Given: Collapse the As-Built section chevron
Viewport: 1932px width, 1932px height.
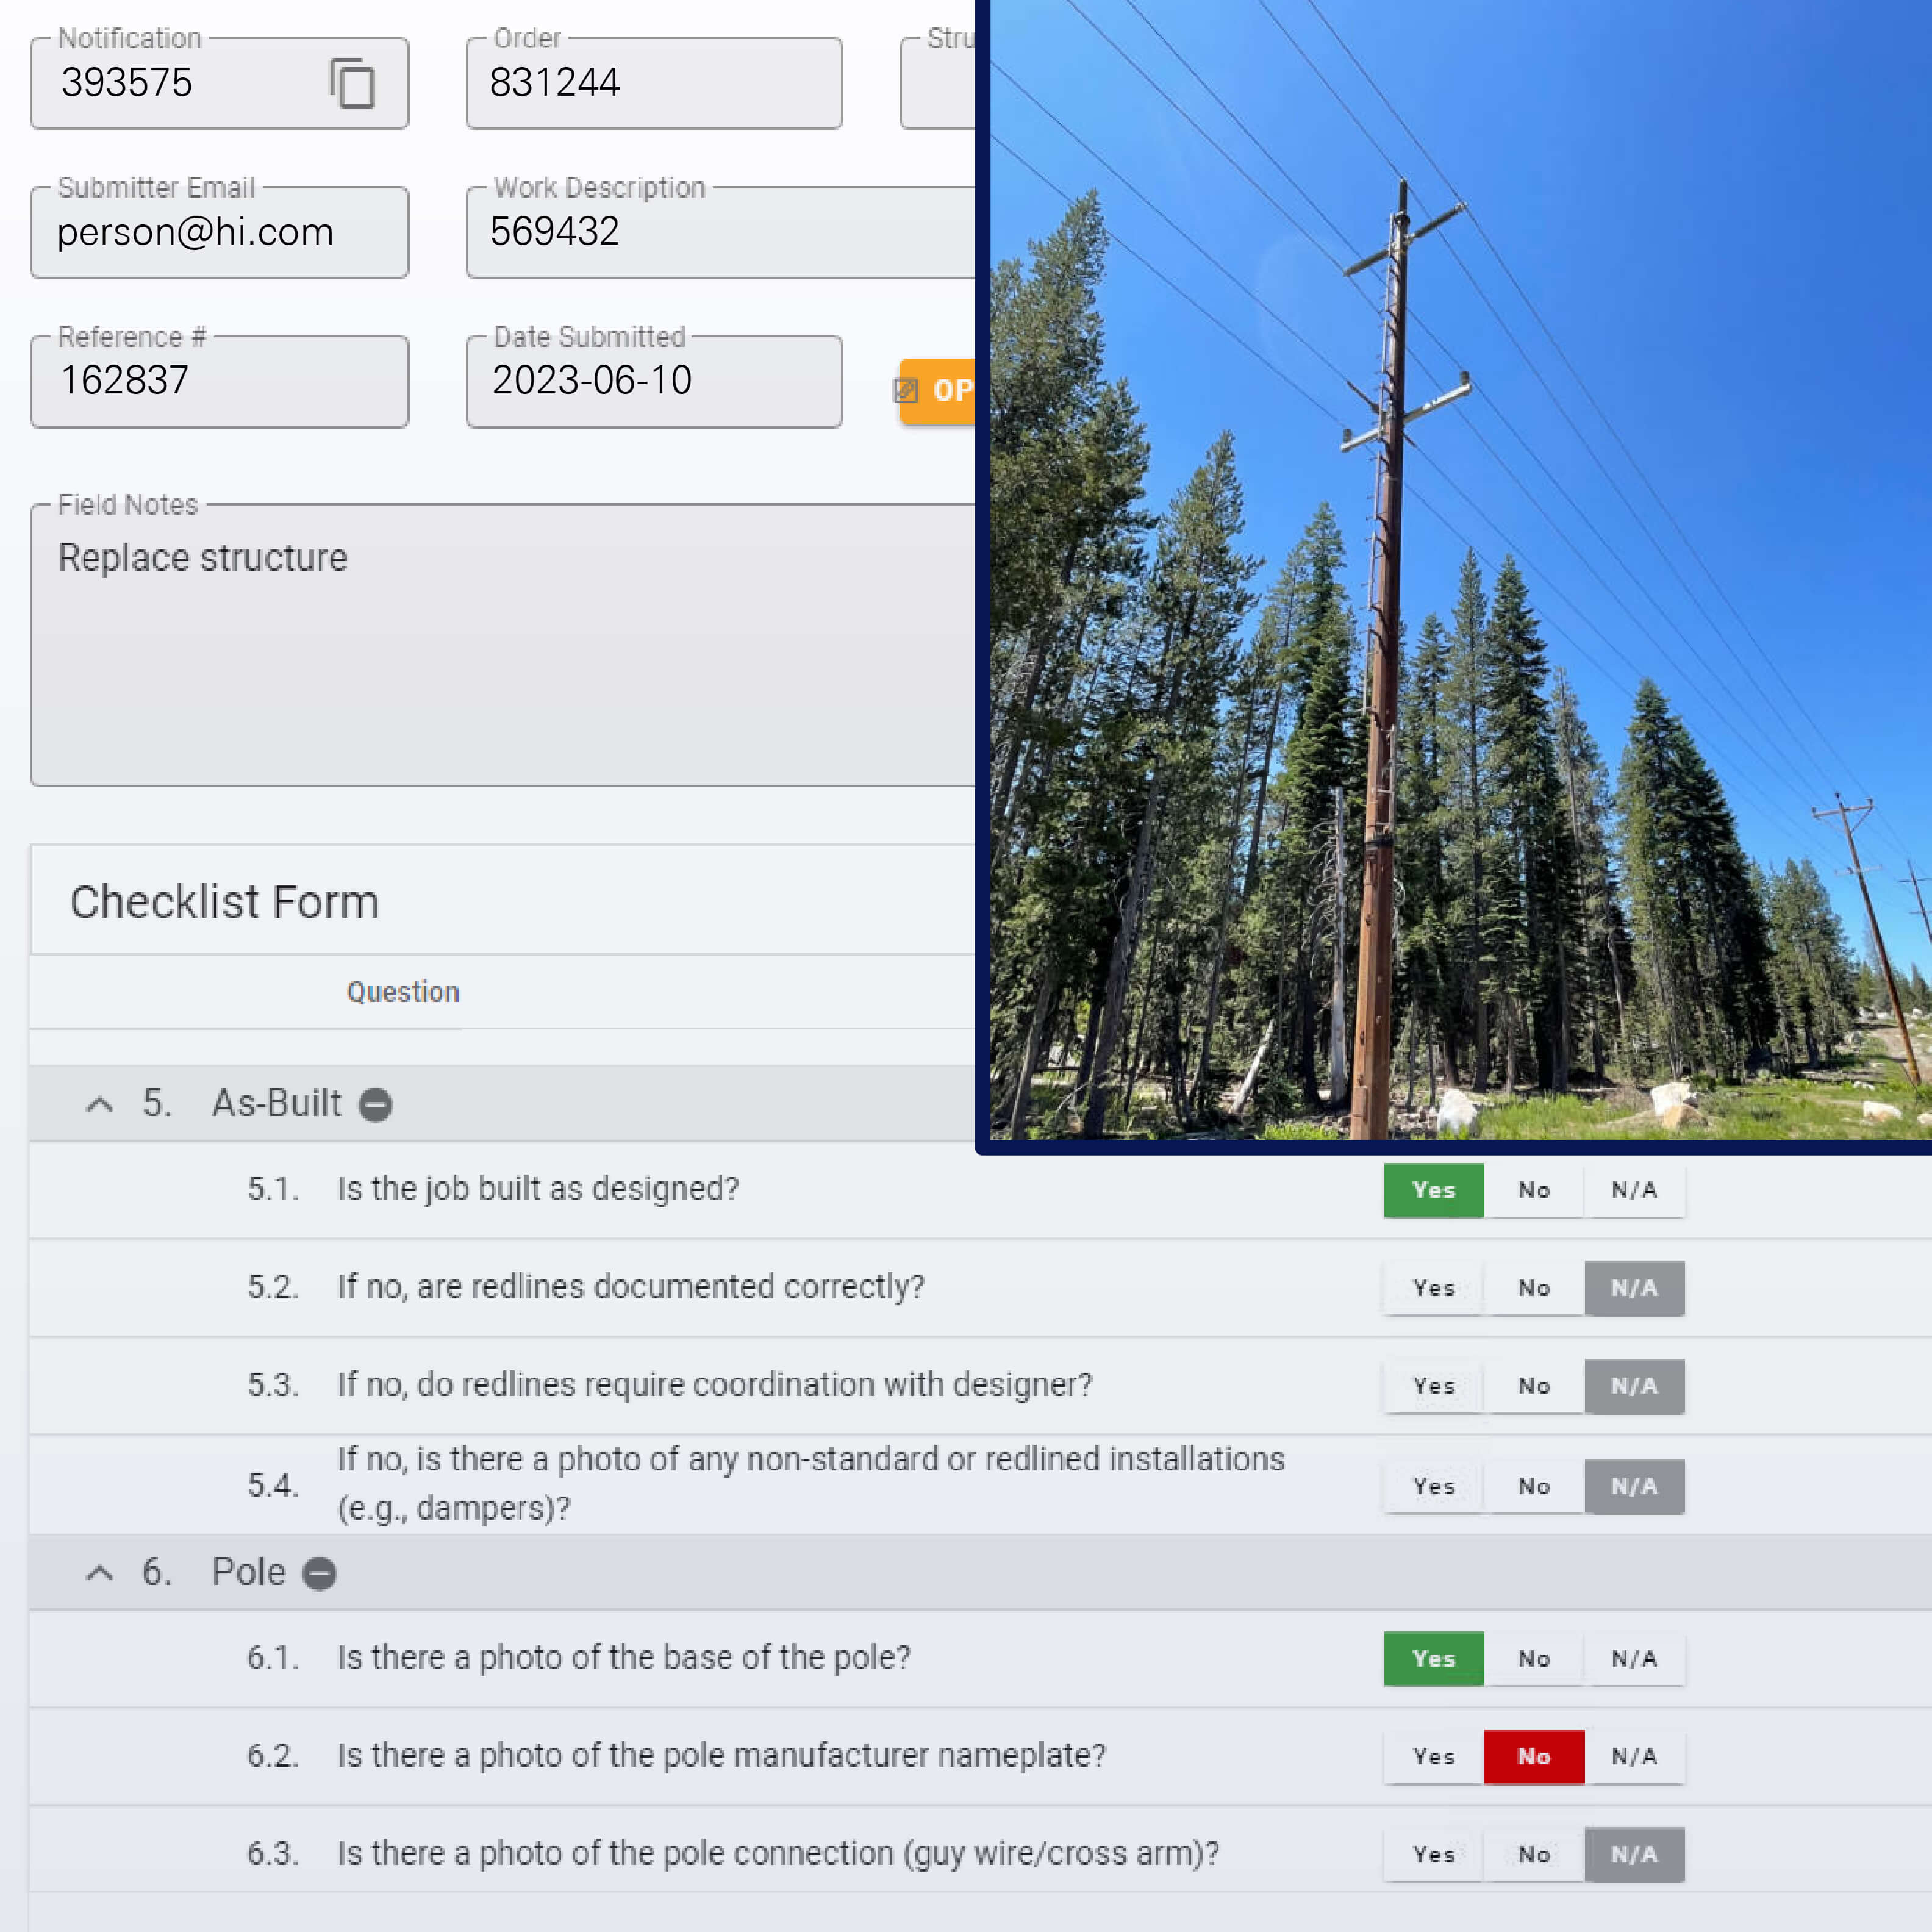Looking at the screenshot, I should pos(99,1104).
